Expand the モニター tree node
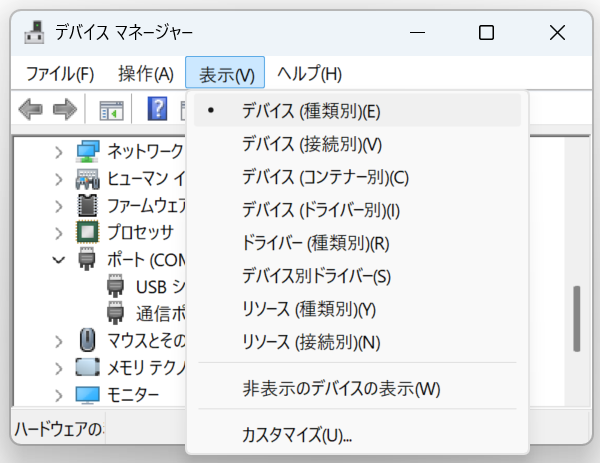Viewport: 600px width, 463px height. (59, 395)
